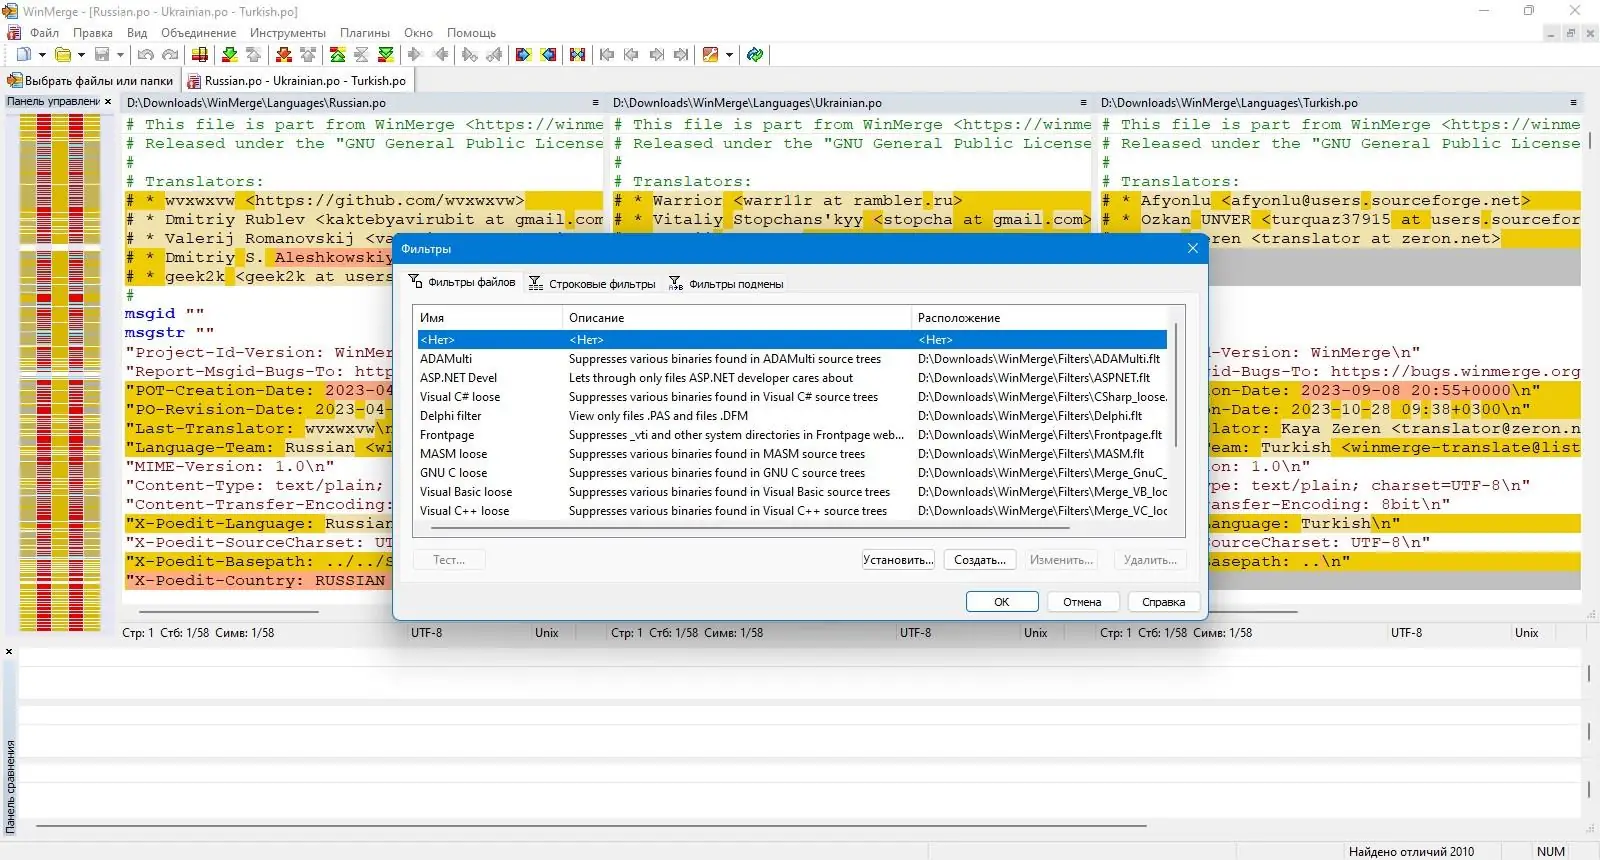Image resolution: width=1600 pixels, height=860 pixels.
Task: Click the Создать... button
Action: pyautogui.click(x=980, y=560)
